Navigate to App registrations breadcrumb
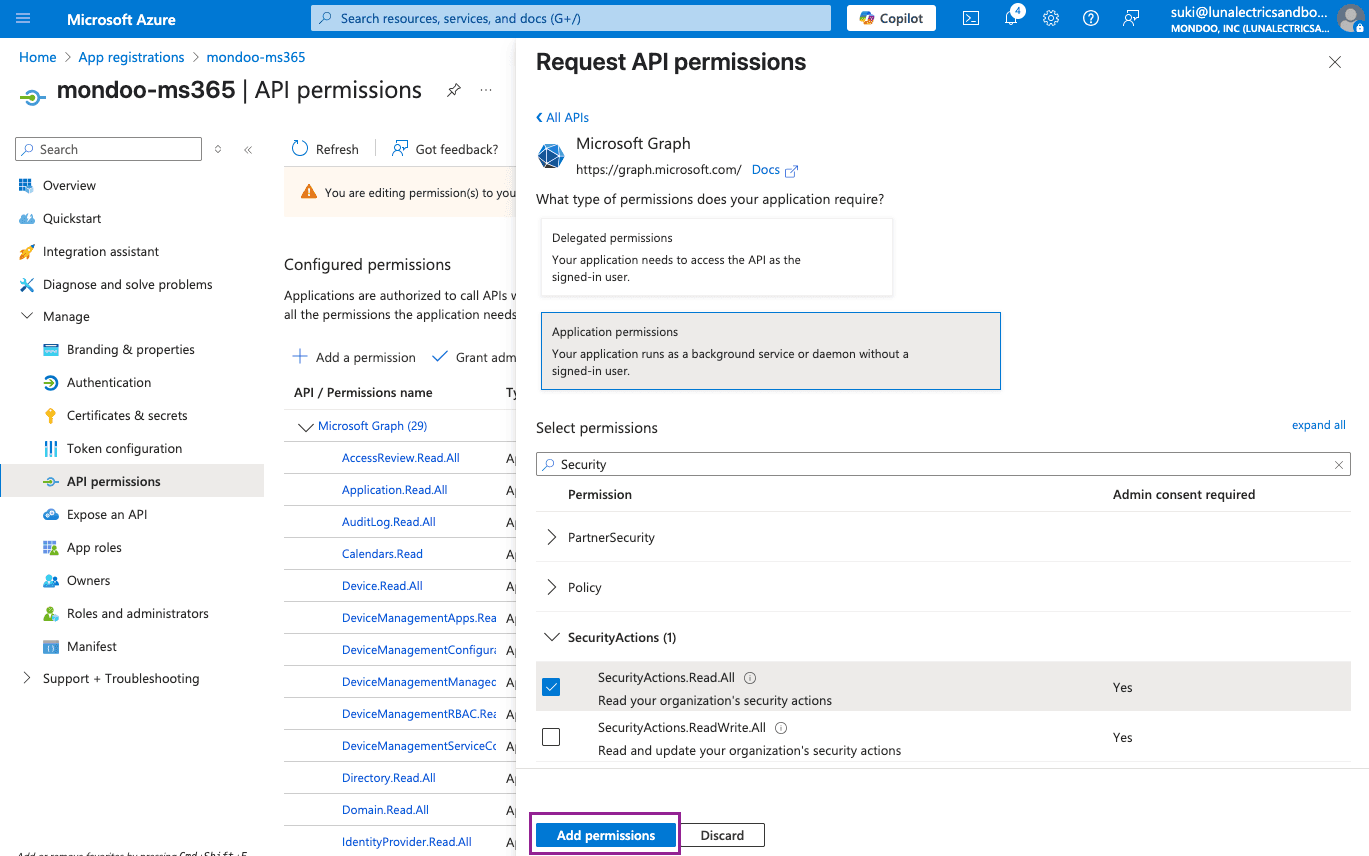This screenshot has height=856, width=1369. pos(131,57)
